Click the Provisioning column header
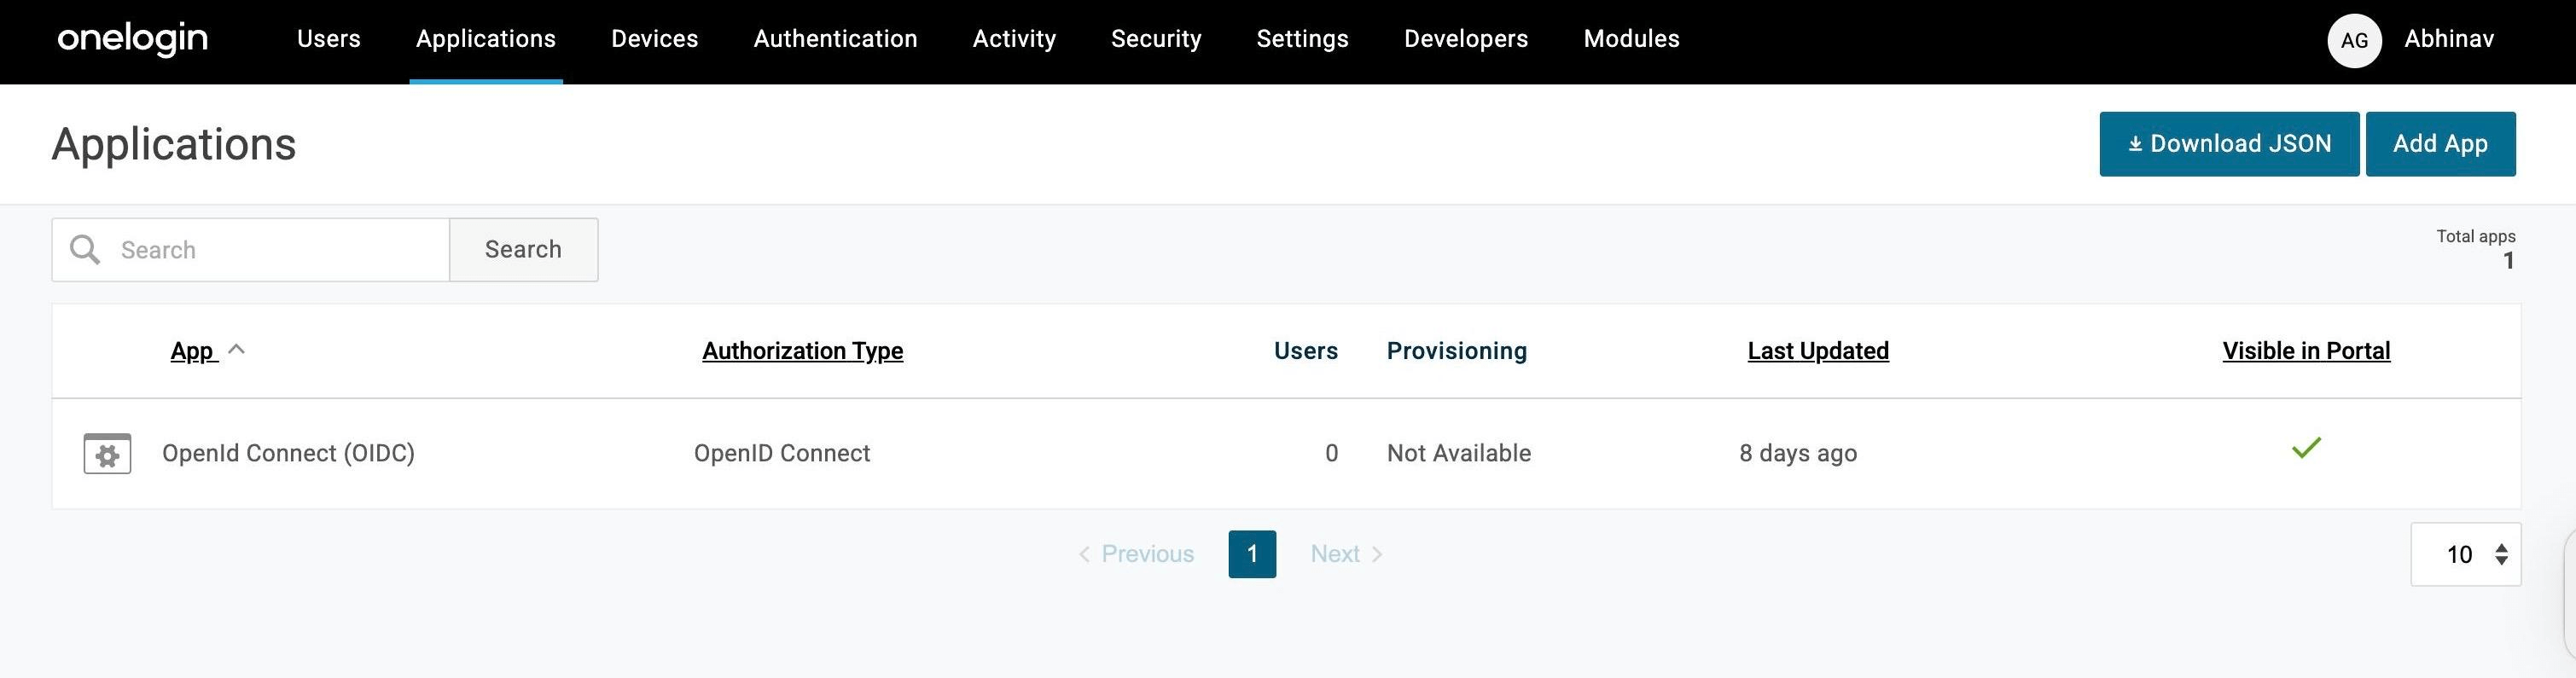This screenshot has width=2576, height=678. pyautogui.click(x=1456, y=351)
